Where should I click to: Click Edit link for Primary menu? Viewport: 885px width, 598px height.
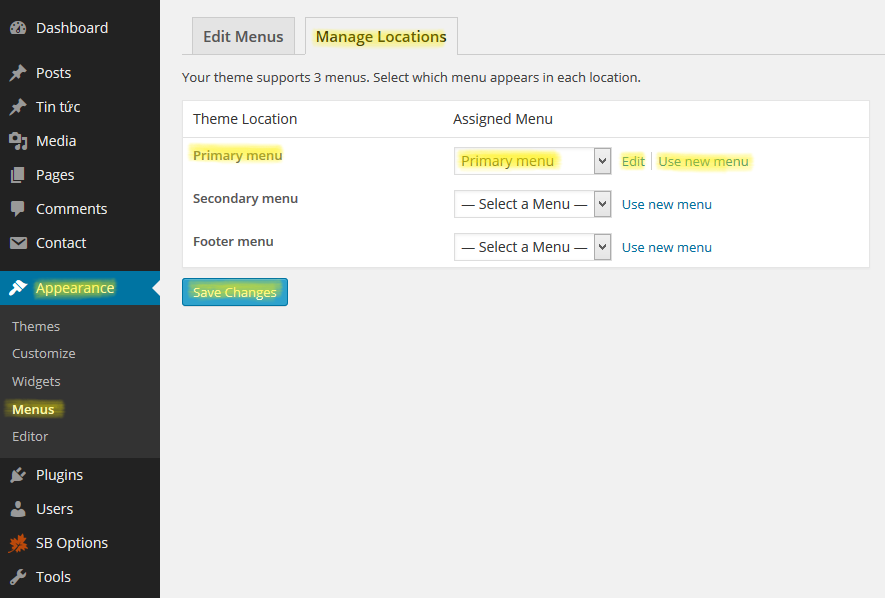pos(633,161)
